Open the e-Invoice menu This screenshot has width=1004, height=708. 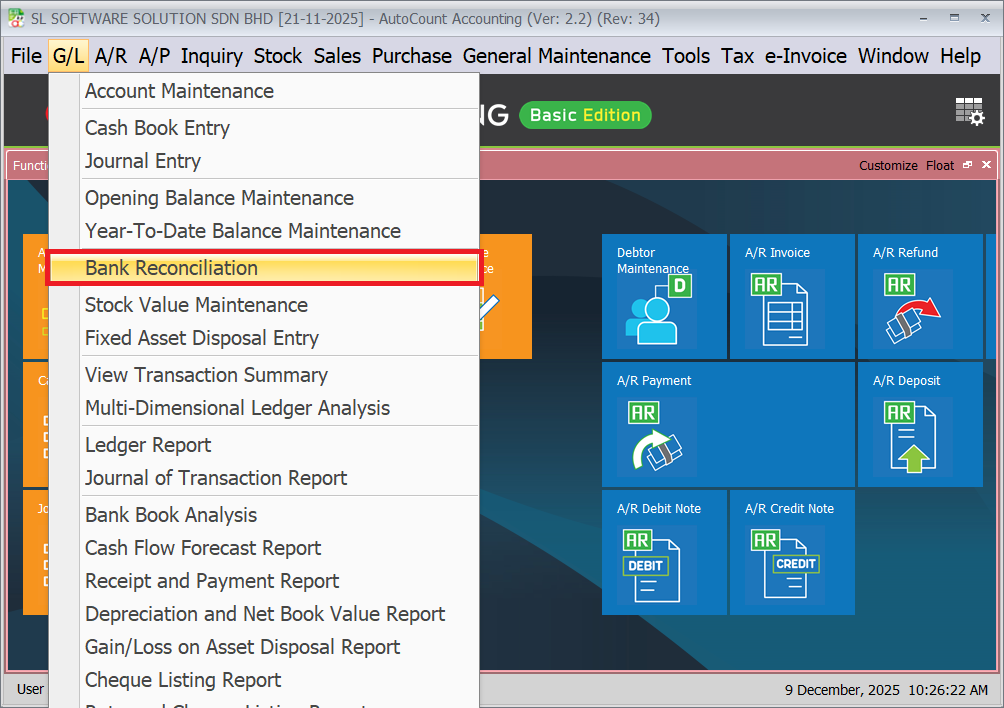pos(806,56)
